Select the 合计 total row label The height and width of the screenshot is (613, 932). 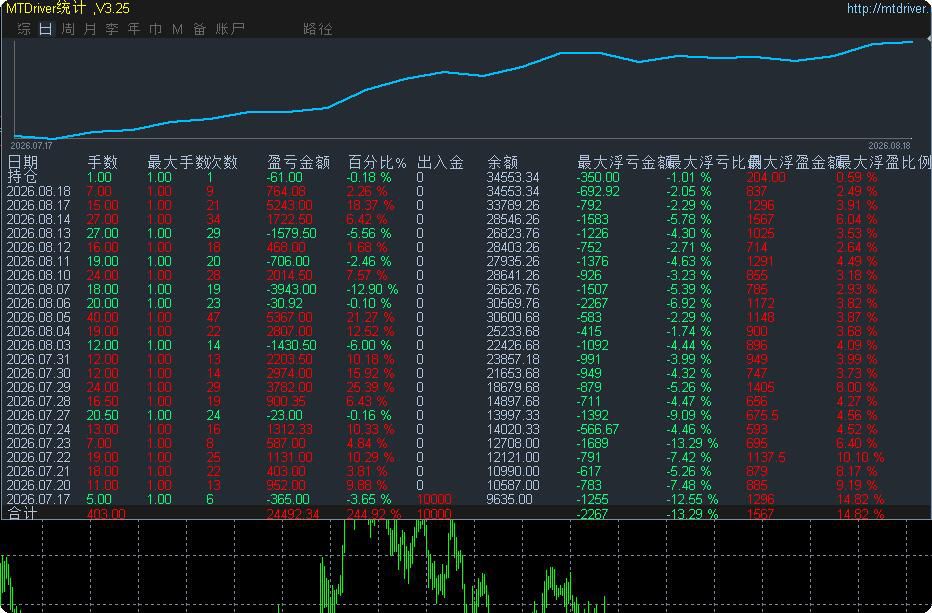coord(23,513)
